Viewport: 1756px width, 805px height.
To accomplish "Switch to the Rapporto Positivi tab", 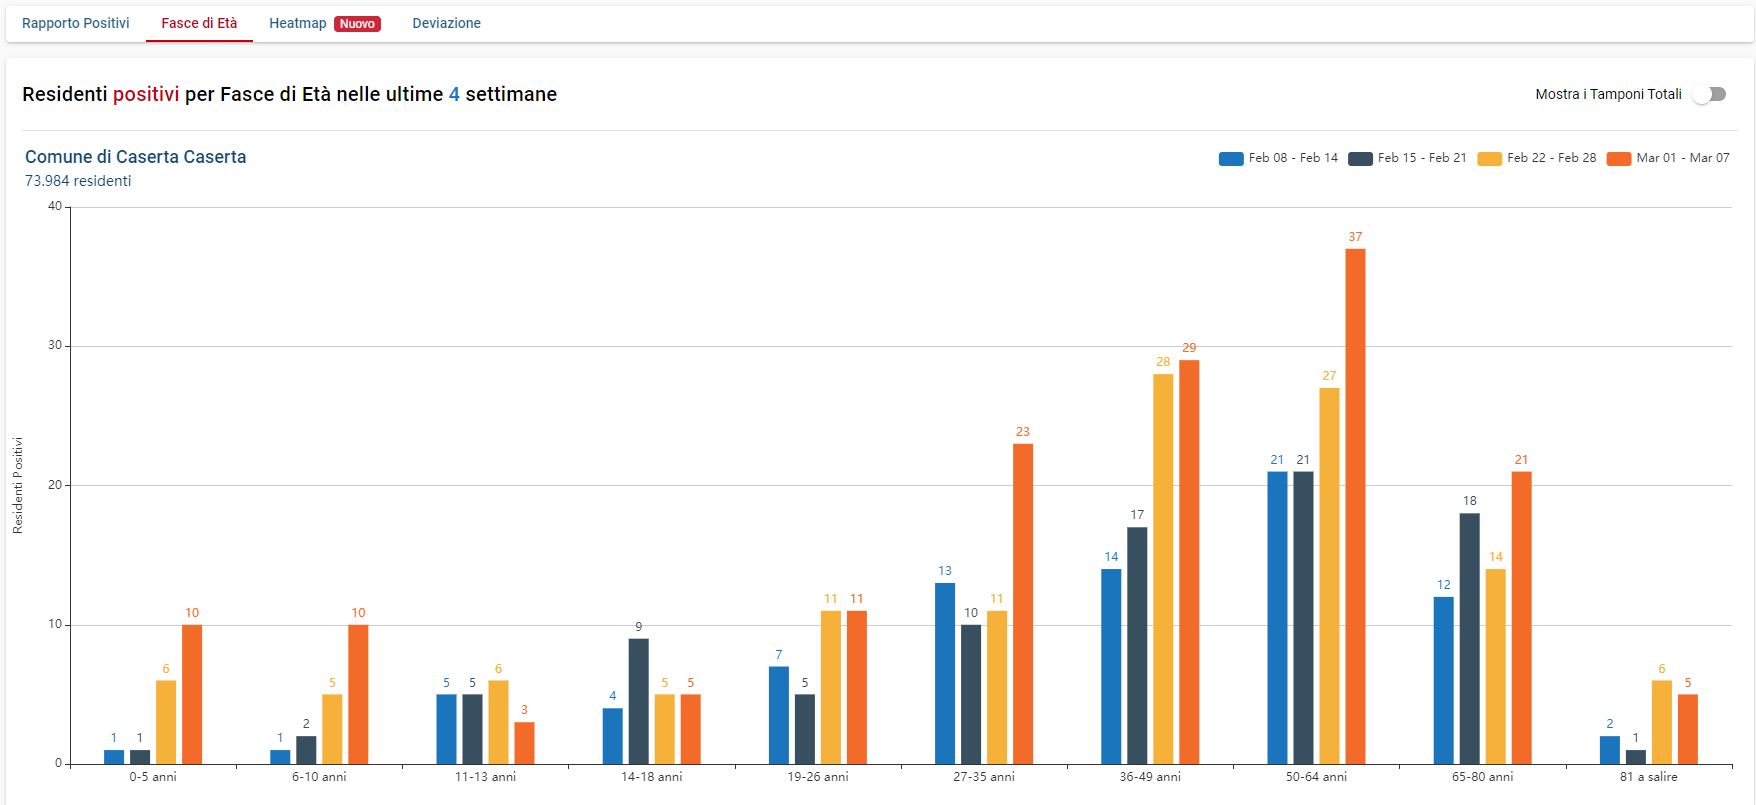I will pos(76,23).
